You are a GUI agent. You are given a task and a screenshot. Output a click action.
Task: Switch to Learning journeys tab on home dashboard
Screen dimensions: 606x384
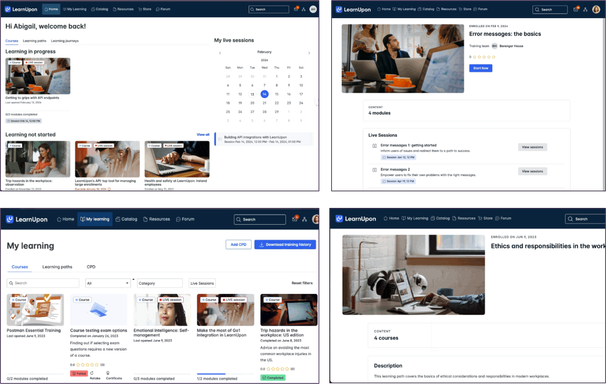tap(65, 41)
